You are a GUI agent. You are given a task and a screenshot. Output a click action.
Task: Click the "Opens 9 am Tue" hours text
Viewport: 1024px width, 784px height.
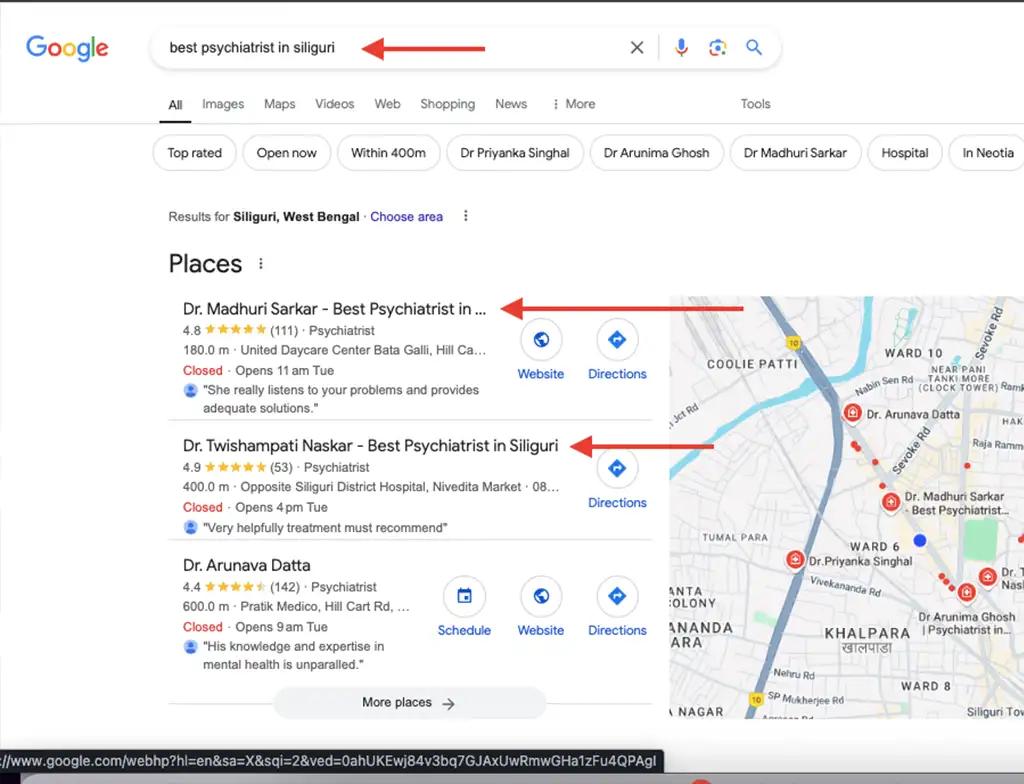point(281,627)
